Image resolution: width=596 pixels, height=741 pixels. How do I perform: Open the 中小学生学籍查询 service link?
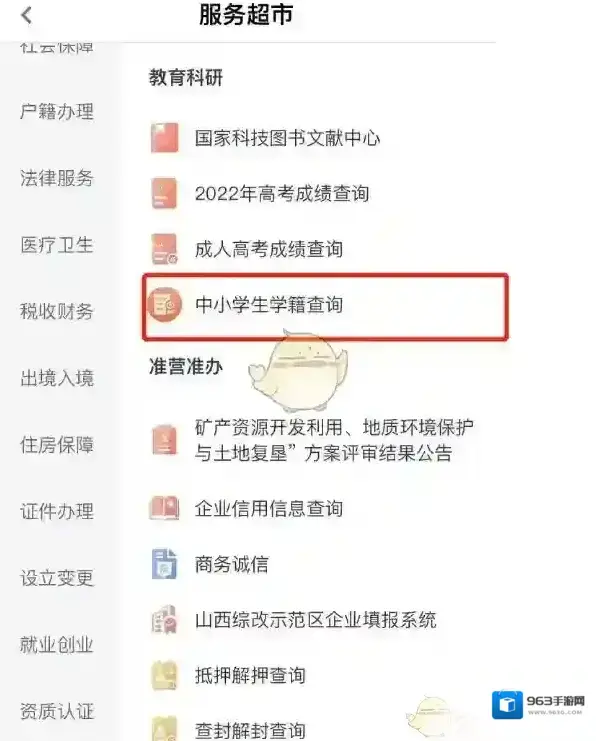click(x=326, y=306)
